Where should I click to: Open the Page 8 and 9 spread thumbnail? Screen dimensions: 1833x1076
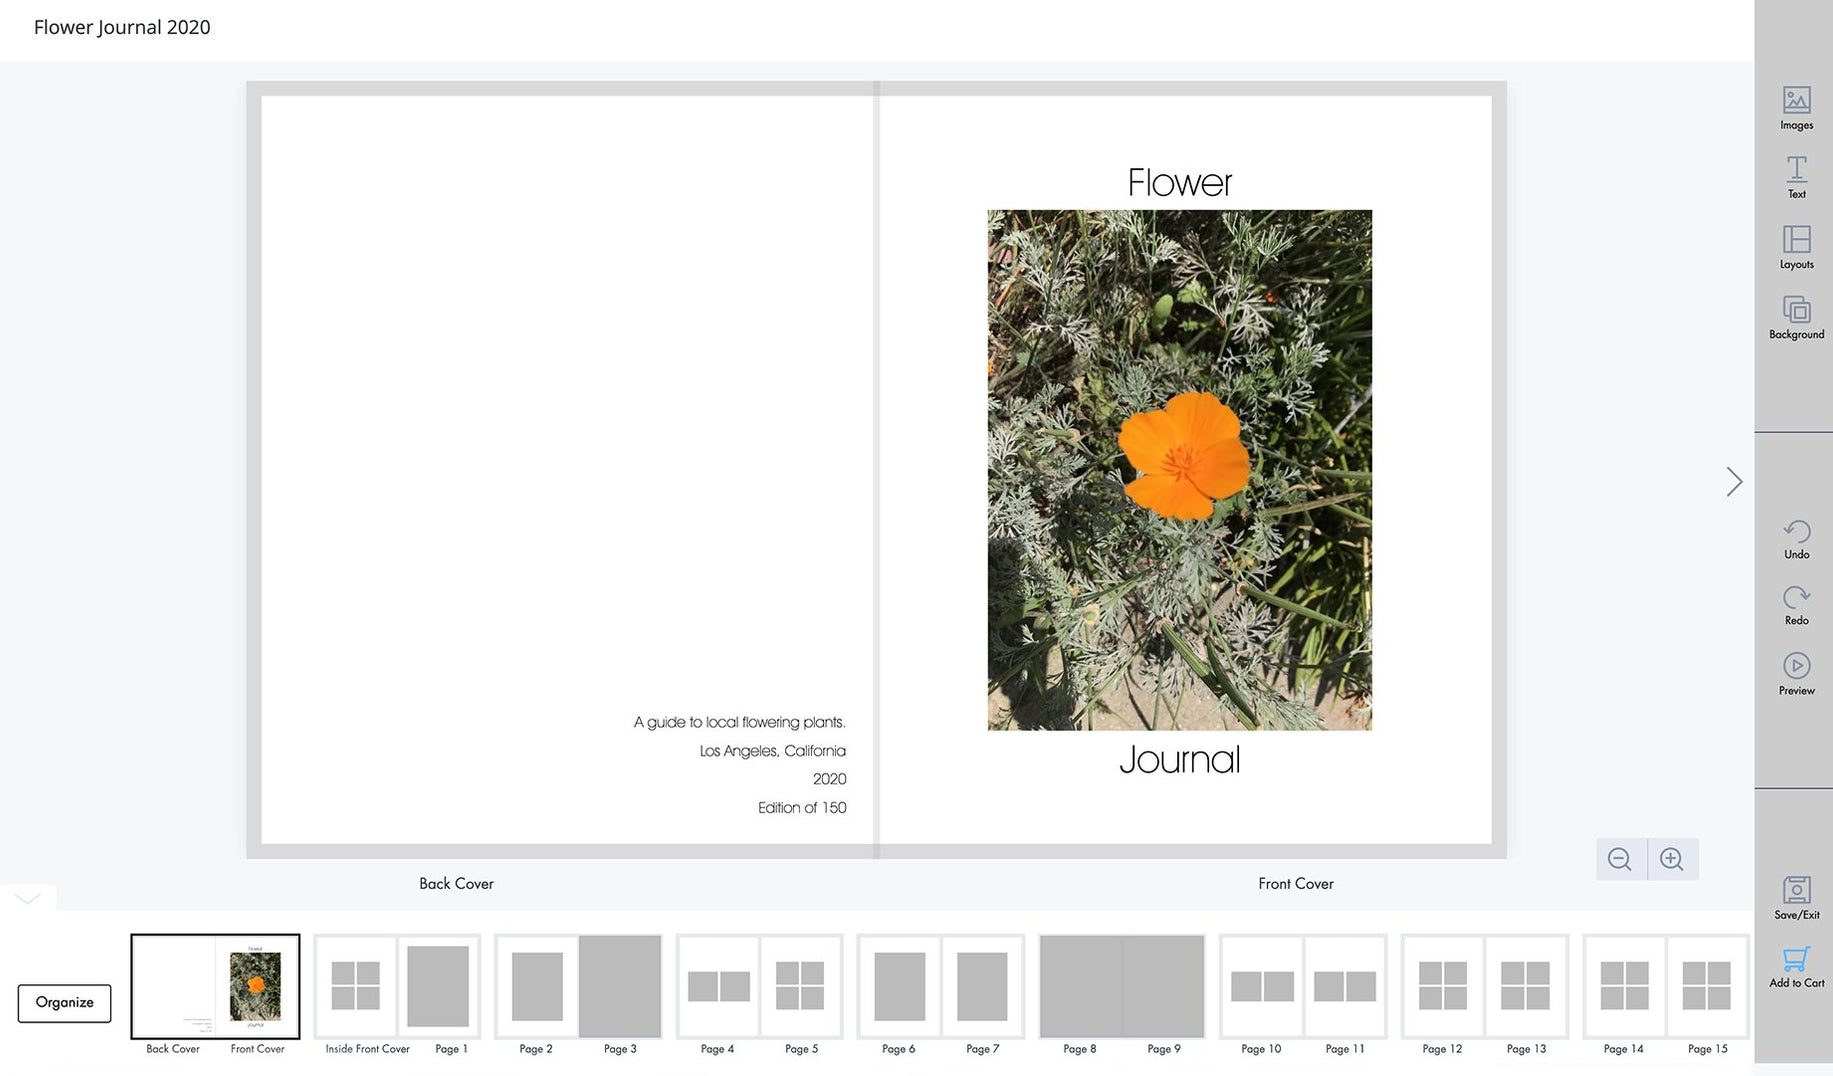click(x=1121, y=987)
